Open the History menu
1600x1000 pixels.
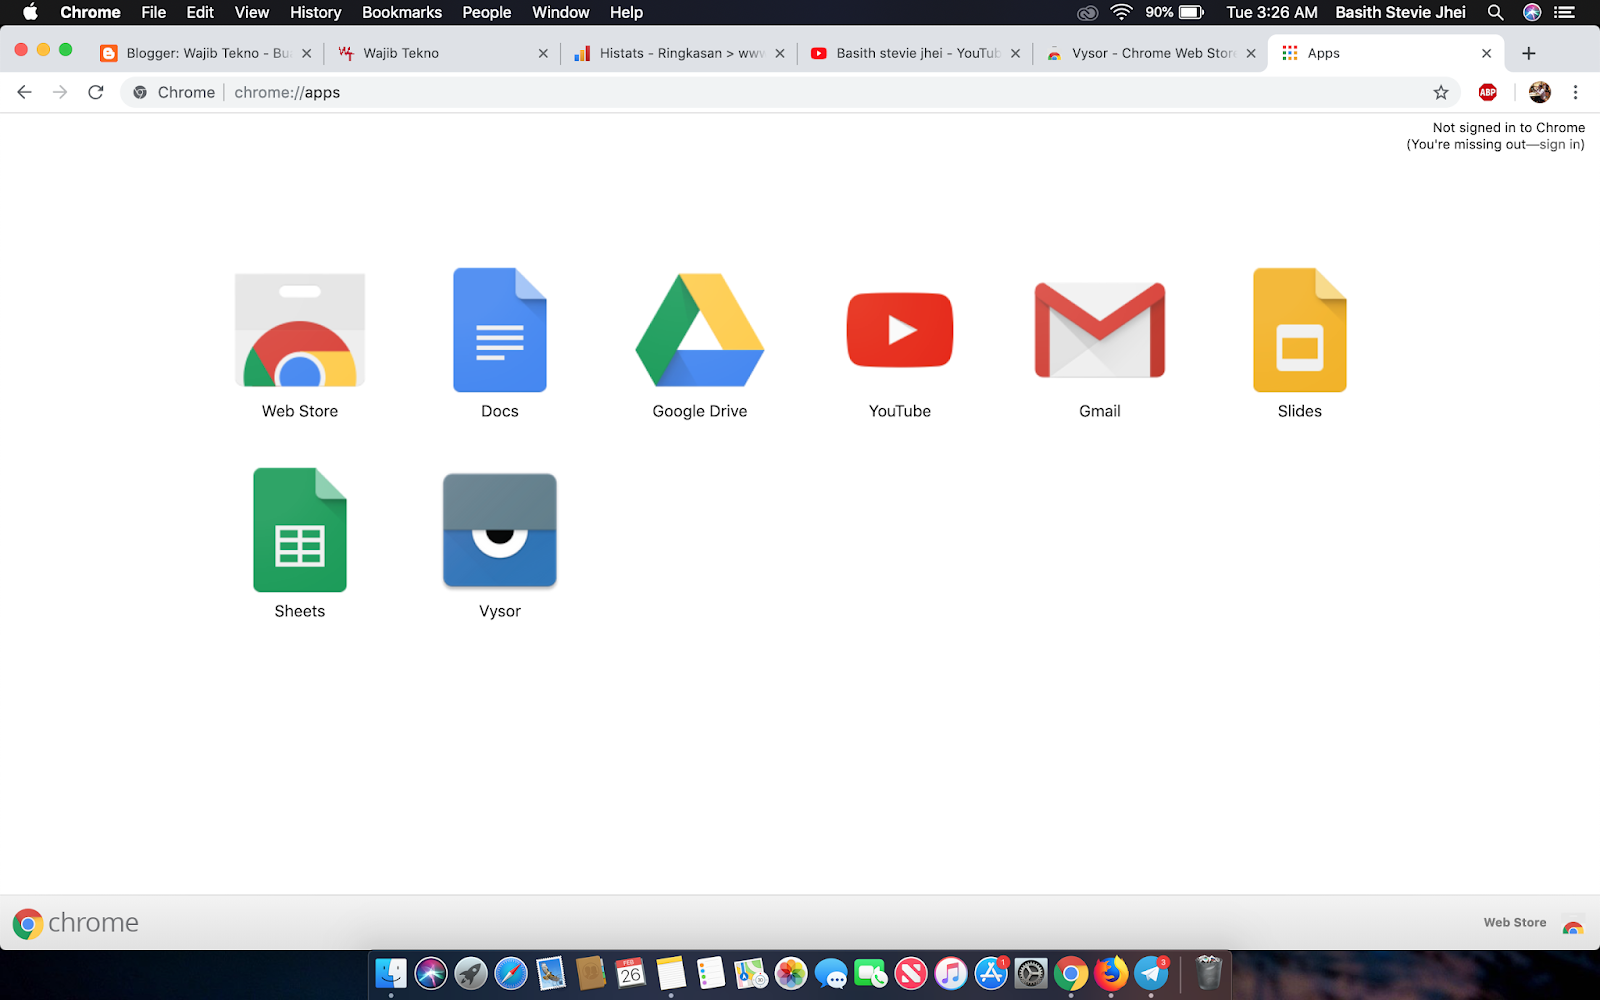pyautogui.click(x=315, y=12)
